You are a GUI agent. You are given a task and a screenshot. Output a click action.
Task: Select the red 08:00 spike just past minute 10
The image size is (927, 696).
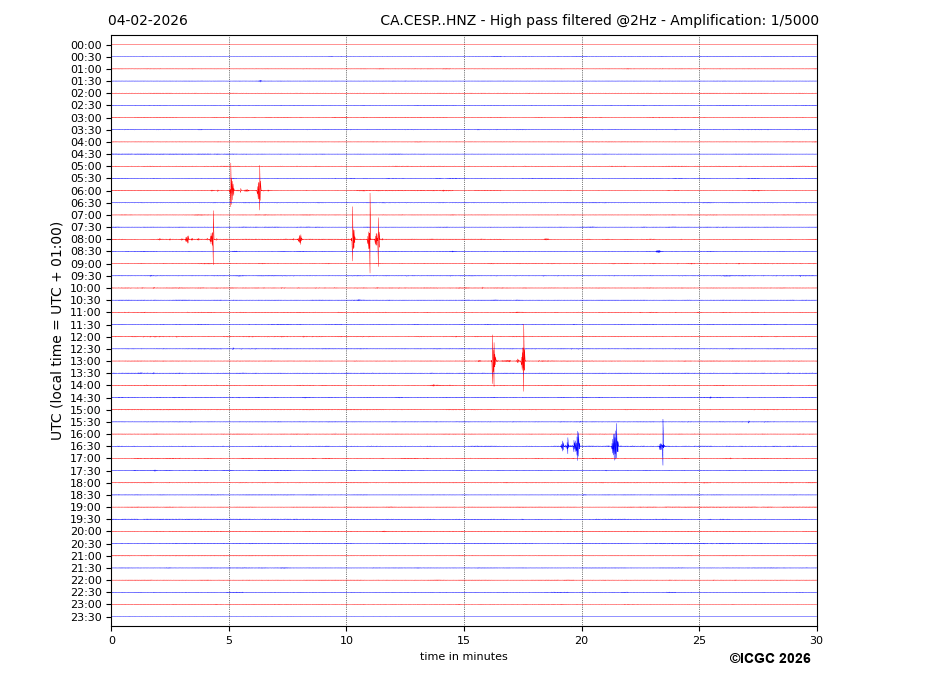pyautogui.click(x=353, y=239)
